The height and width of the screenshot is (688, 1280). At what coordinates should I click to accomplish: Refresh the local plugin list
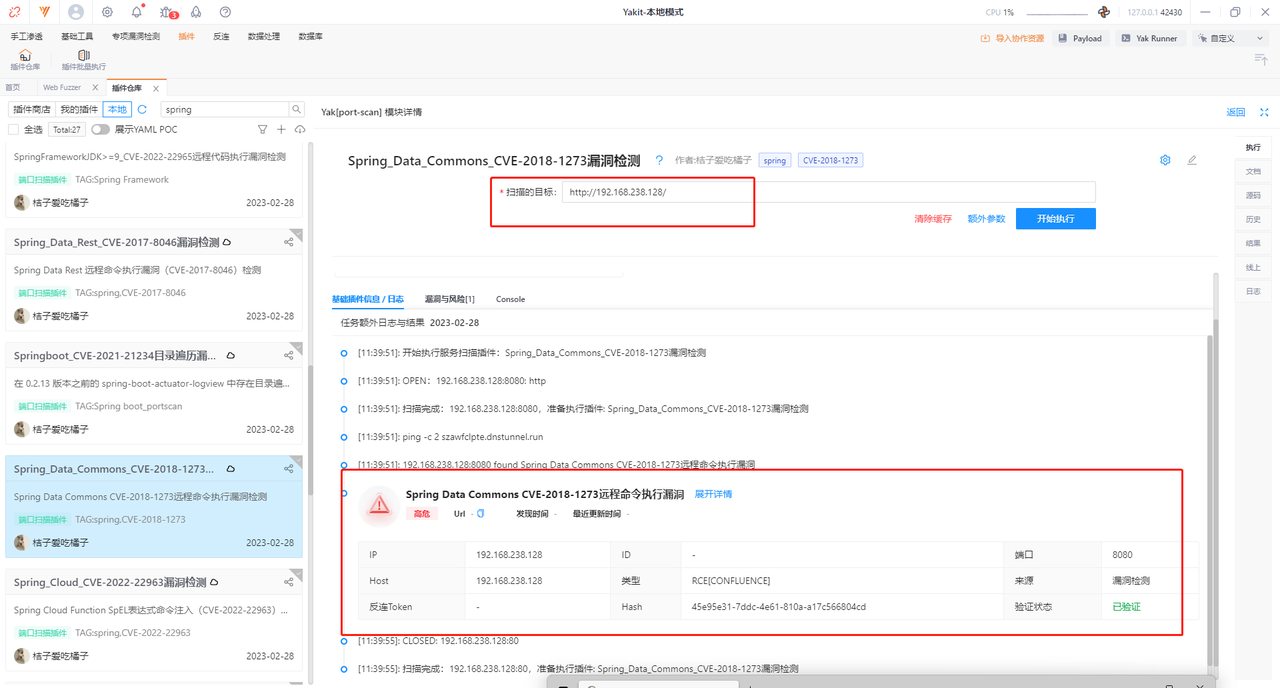click(x=142, y=109)
